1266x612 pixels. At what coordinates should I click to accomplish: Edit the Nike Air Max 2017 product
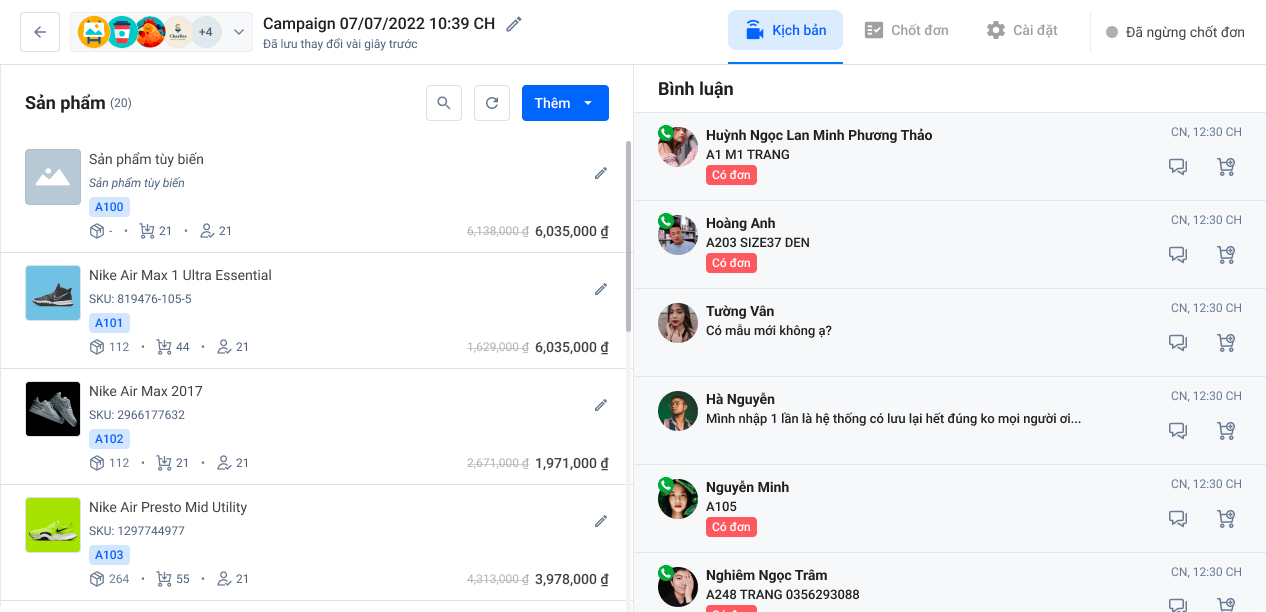click(601, 405)
